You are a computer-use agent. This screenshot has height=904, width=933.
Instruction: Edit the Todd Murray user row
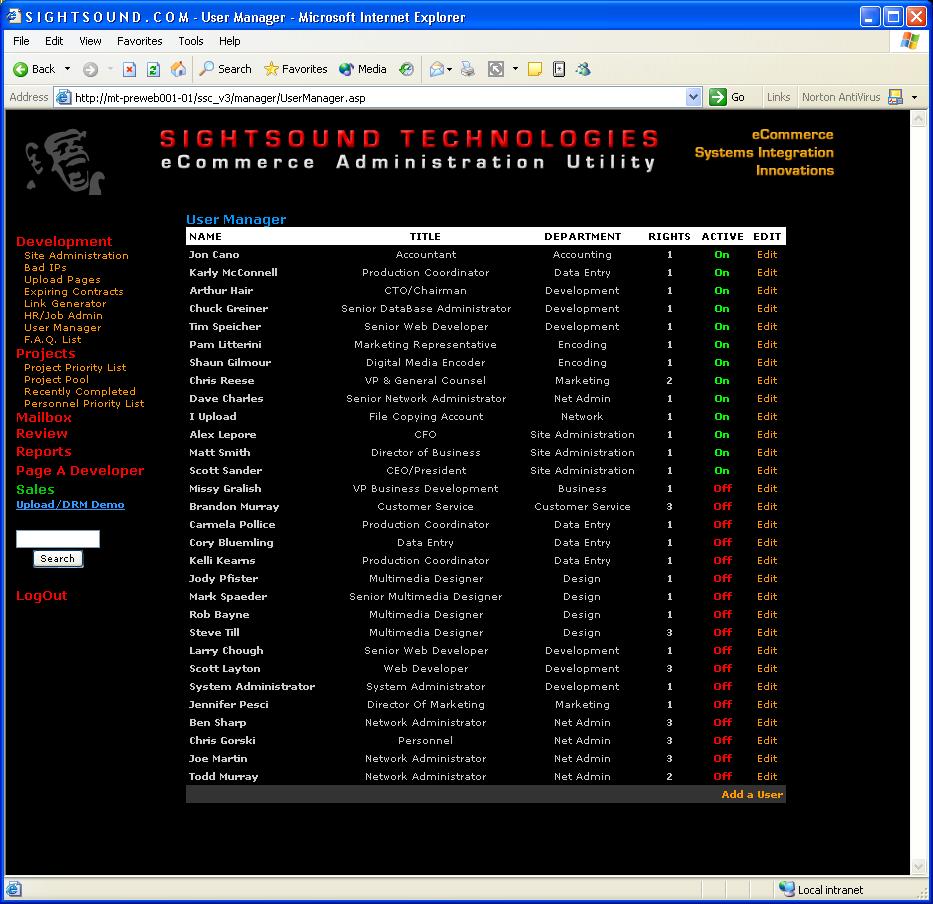tap(767, 776)
